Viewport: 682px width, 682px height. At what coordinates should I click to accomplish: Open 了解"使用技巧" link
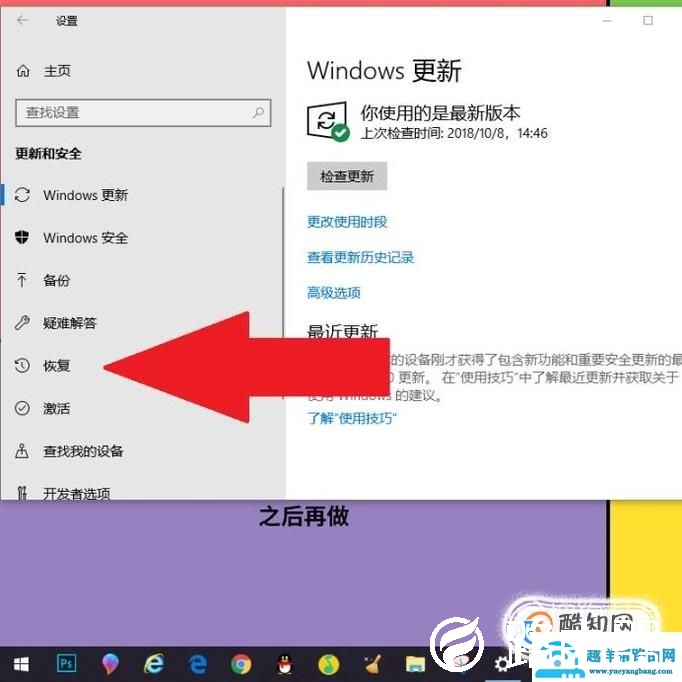(x=352, y=418)
